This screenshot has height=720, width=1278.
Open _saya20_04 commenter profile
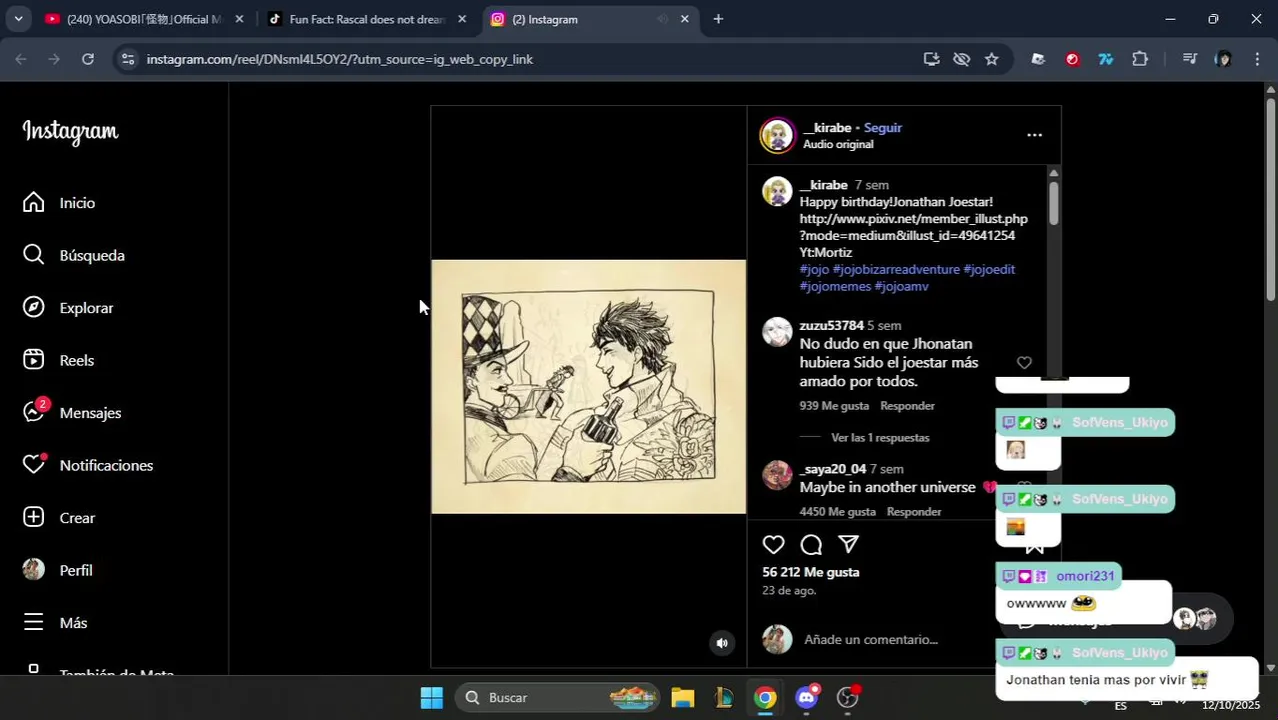tap(832, 469)
